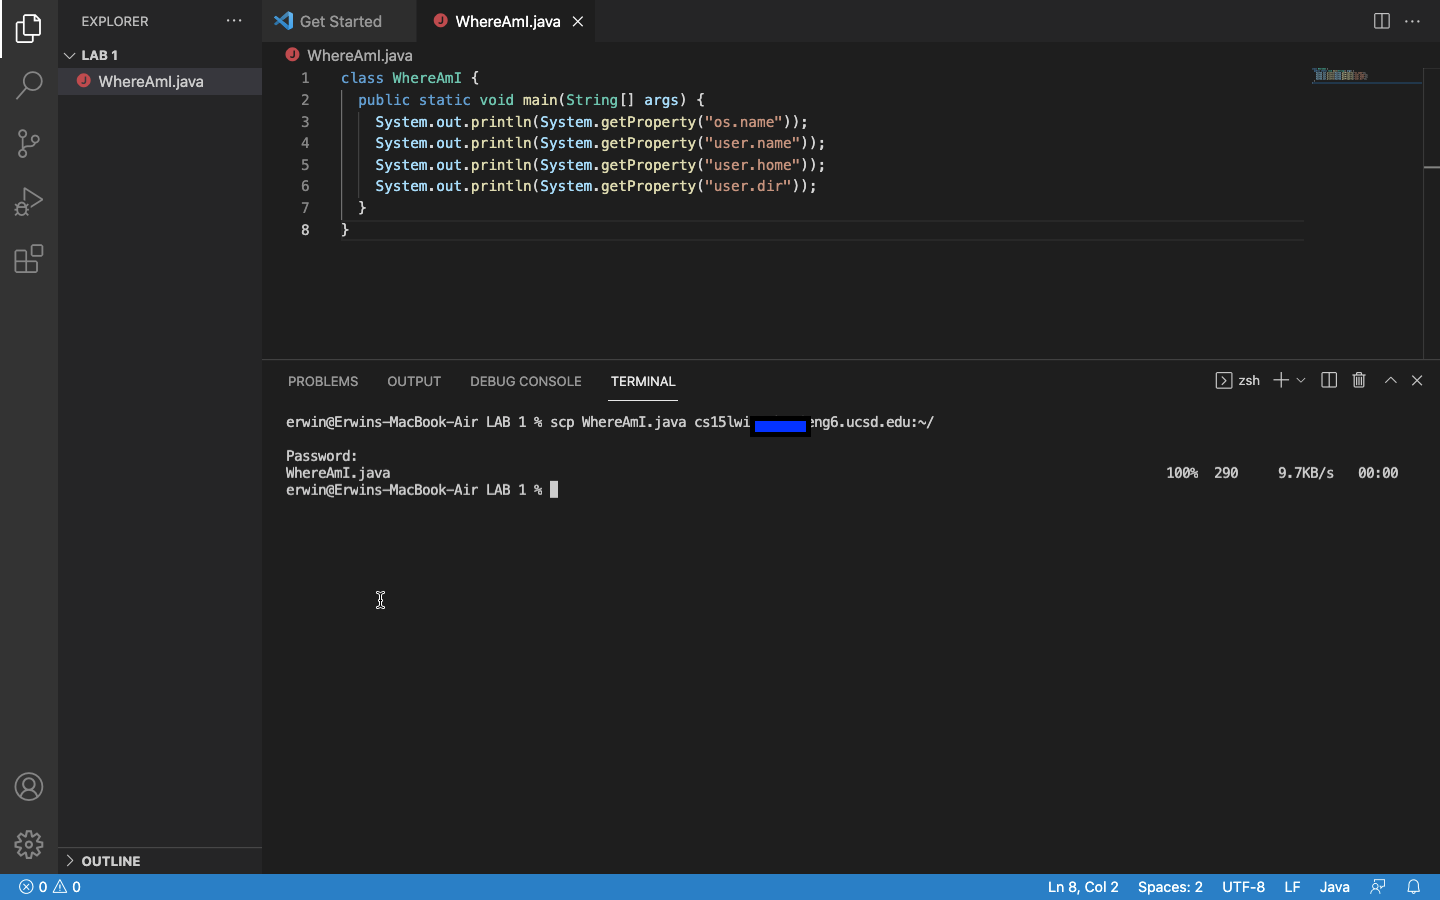Switch to the OUTPUT panel tab
Screen dimensions: 1440x900
414,381
